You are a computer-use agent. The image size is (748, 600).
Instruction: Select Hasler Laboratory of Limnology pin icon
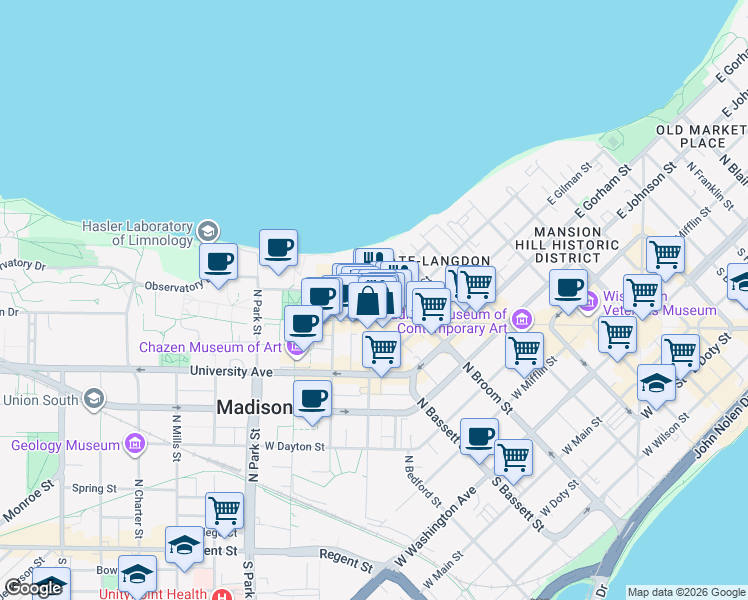point(208,232)
